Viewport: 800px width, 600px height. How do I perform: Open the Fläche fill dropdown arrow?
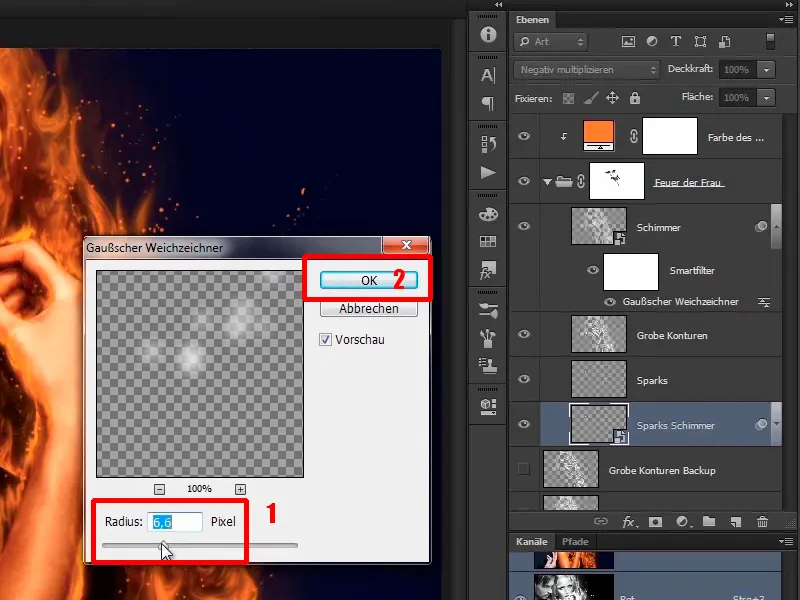coord(766,97)
